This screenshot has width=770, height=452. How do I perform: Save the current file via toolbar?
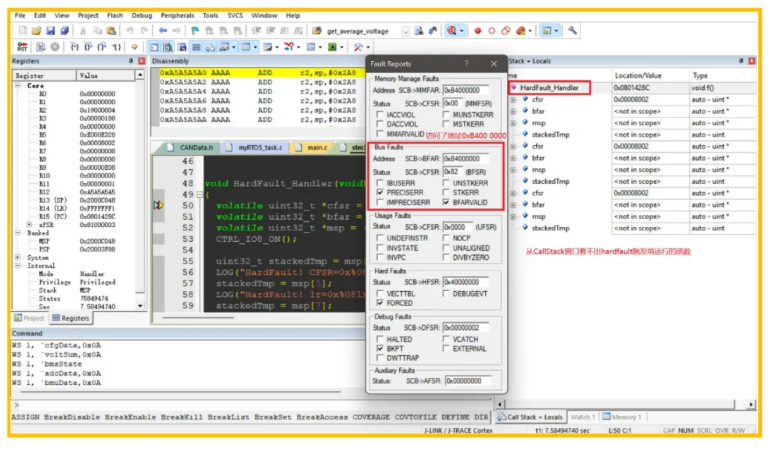50,31
